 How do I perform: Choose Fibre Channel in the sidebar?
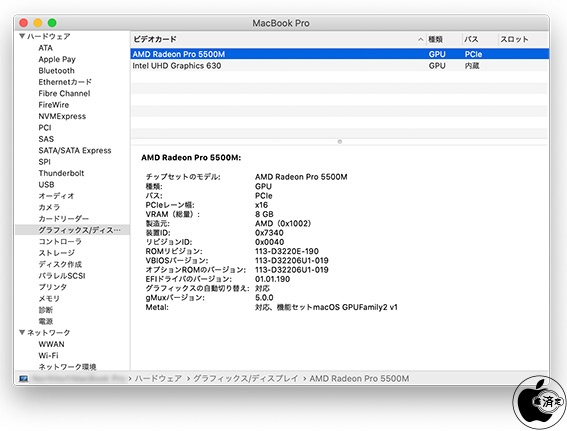[64, 93]
